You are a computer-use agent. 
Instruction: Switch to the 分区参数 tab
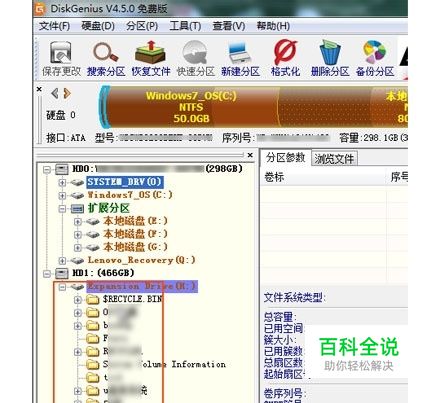tap(286, 158)
